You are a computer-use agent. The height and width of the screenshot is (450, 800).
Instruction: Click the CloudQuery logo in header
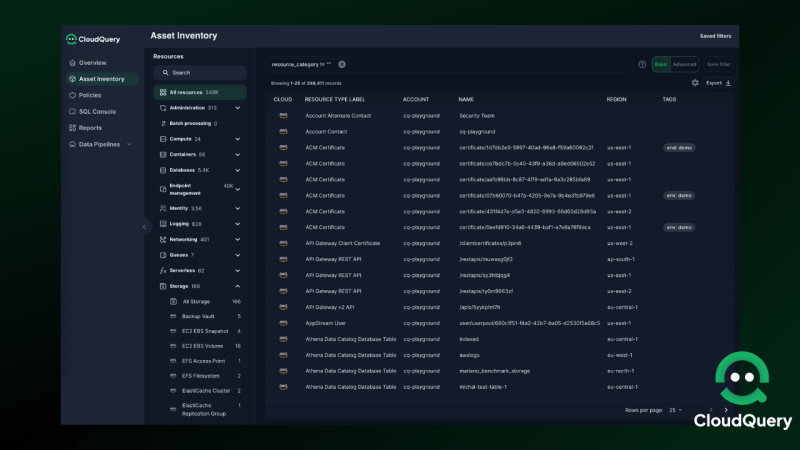point(93,39)
